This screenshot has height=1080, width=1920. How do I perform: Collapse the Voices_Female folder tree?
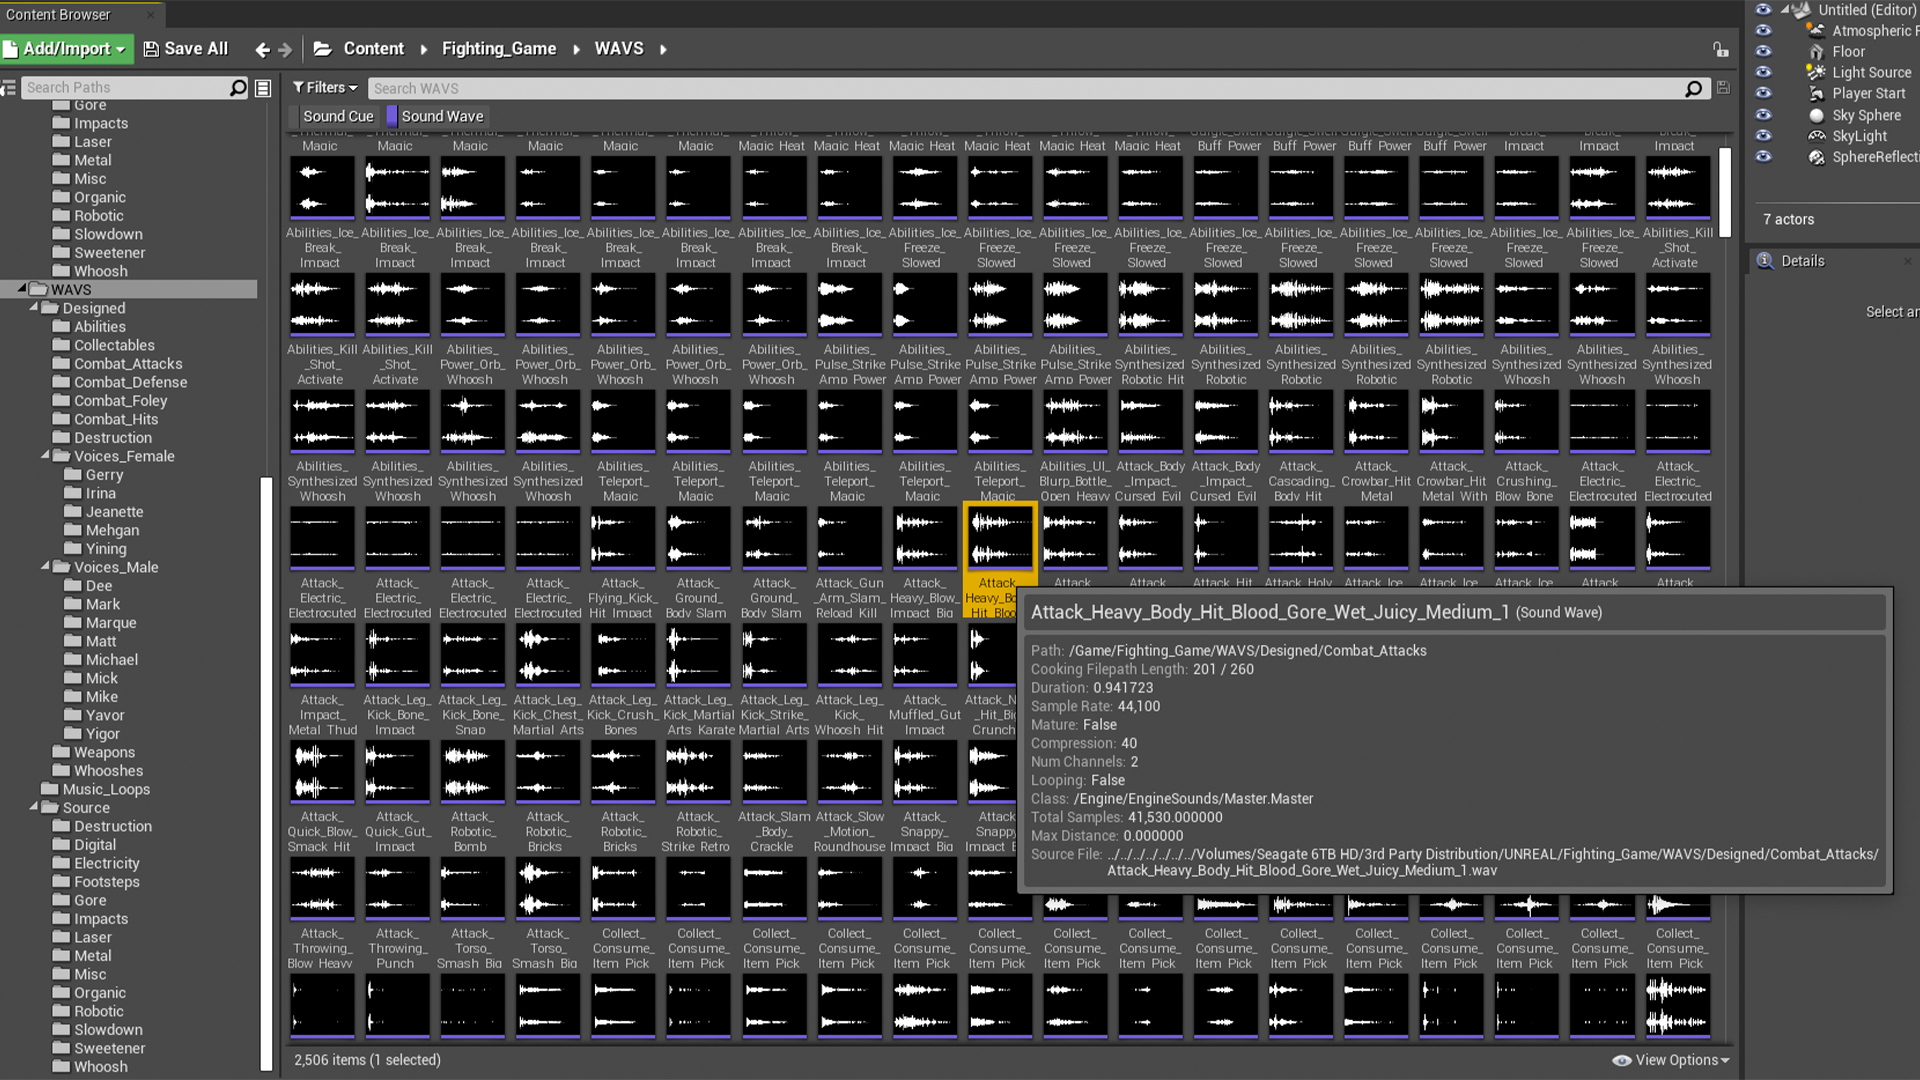[45, 455]
